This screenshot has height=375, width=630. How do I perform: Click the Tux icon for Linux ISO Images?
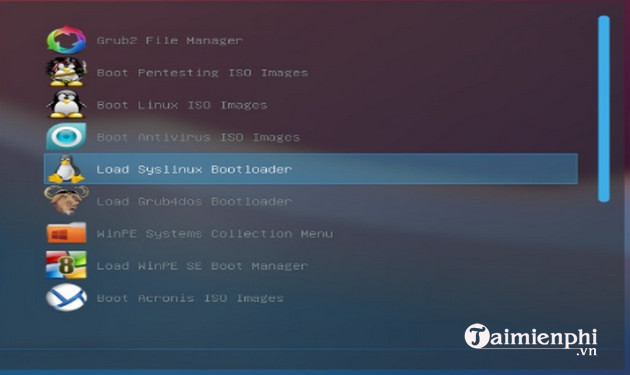pos(66,104)
